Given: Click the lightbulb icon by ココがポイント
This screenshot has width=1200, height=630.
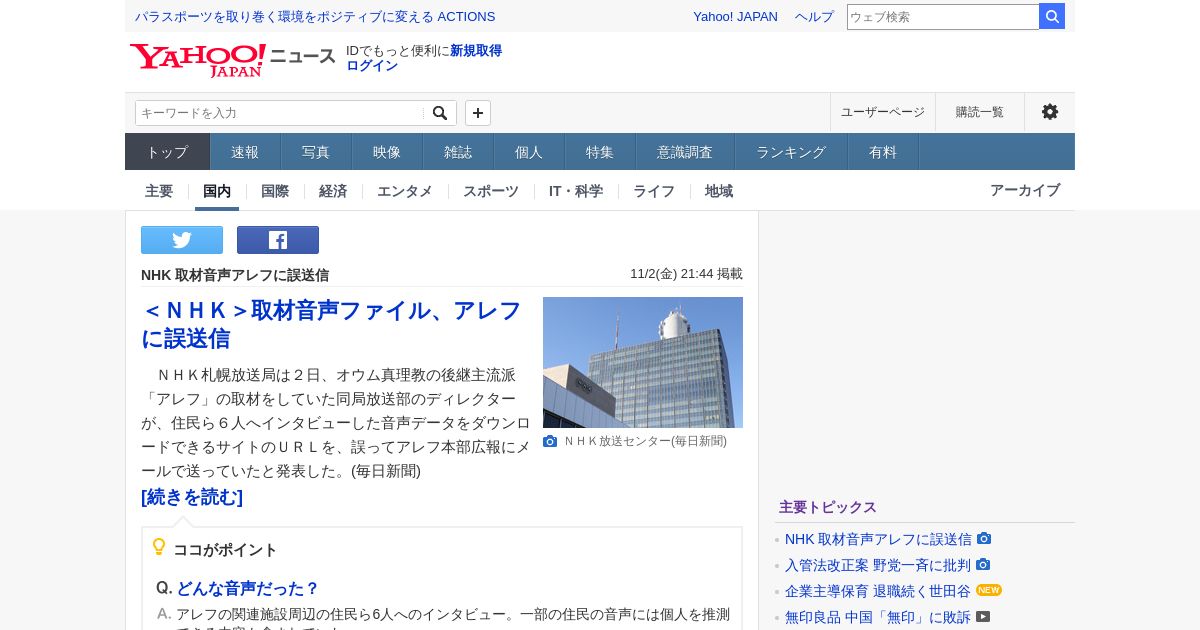Looking at the screenshot, I should click(x=159, y=547).
